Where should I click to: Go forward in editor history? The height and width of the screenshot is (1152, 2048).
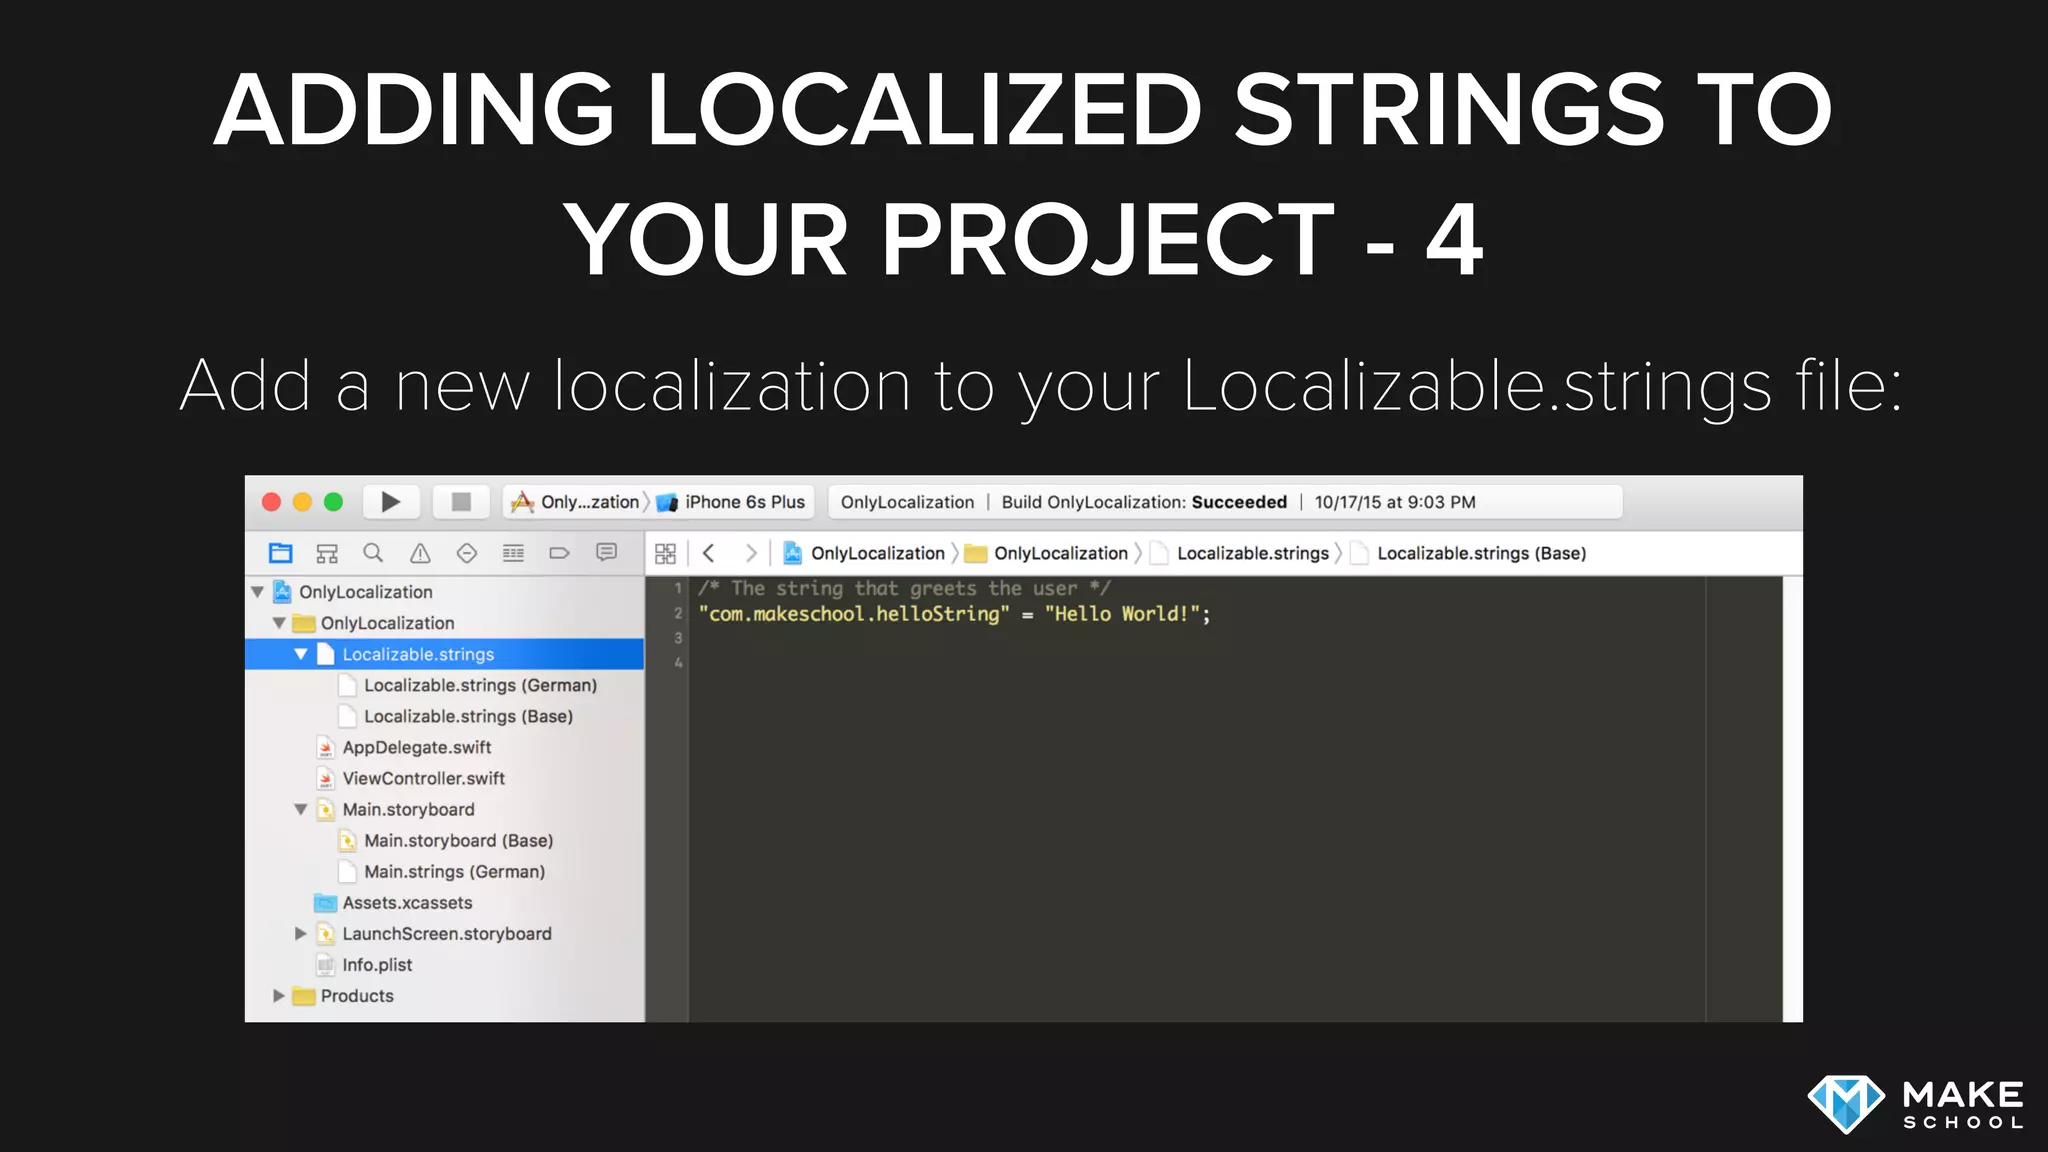click(x=751, y=553)
